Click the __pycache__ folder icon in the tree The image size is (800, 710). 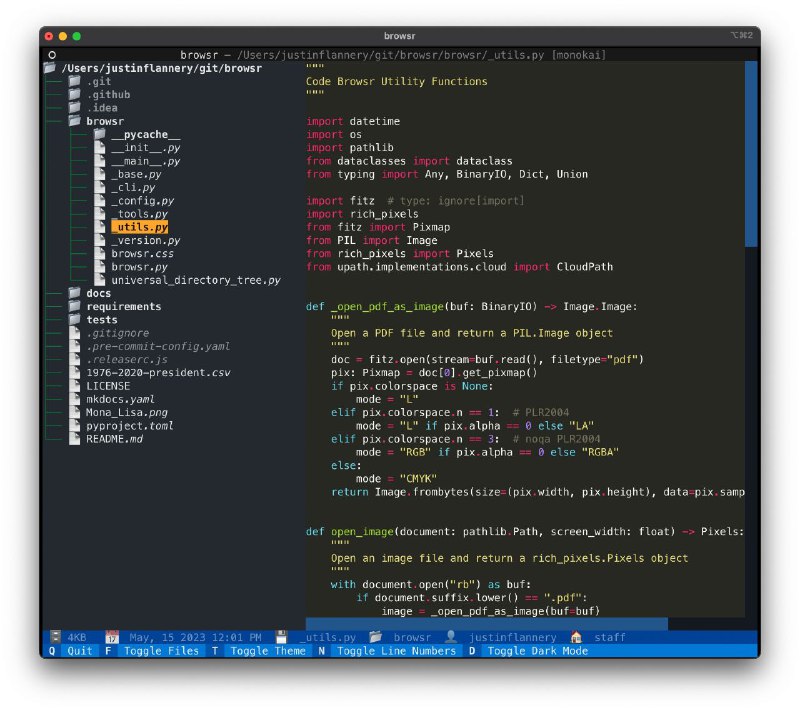click(x=101, y=134)
